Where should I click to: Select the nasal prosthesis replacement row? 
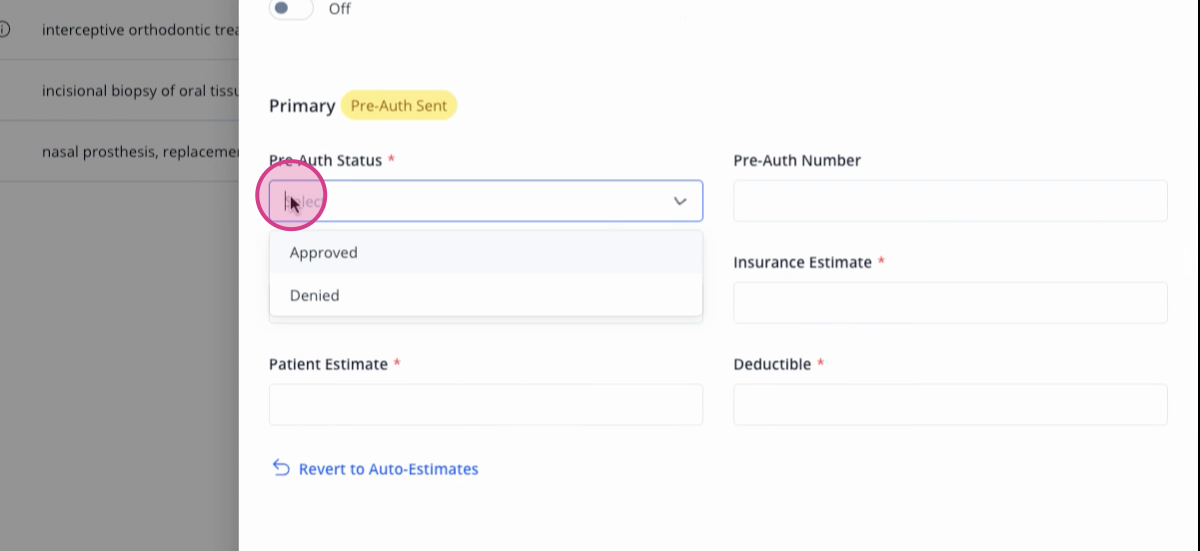[x=119, y=152]
